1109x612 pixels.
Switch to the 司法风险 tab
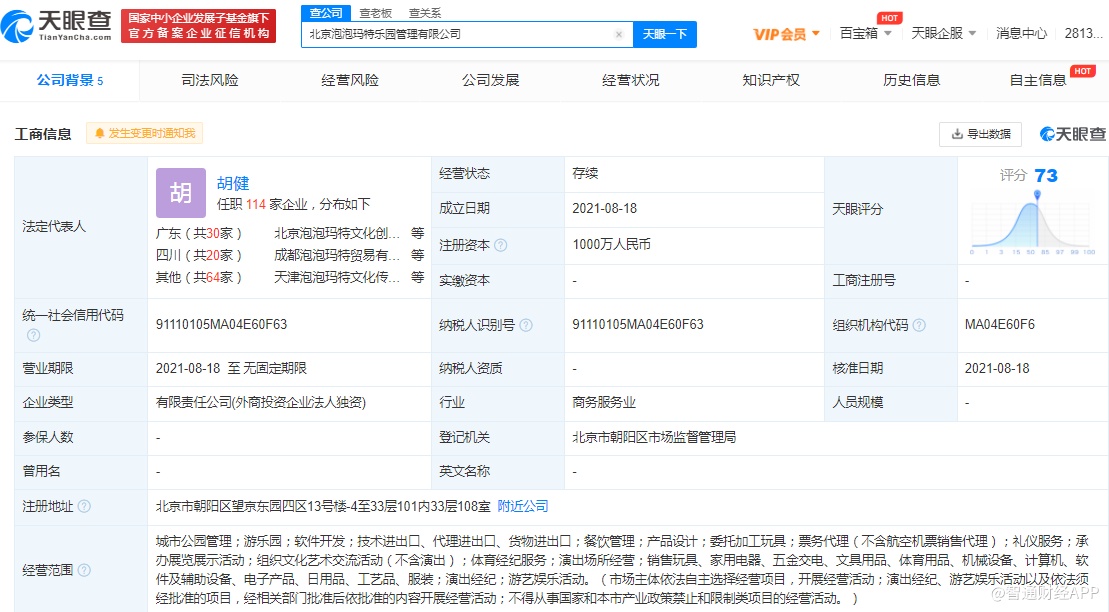click(x=210, y=80)
